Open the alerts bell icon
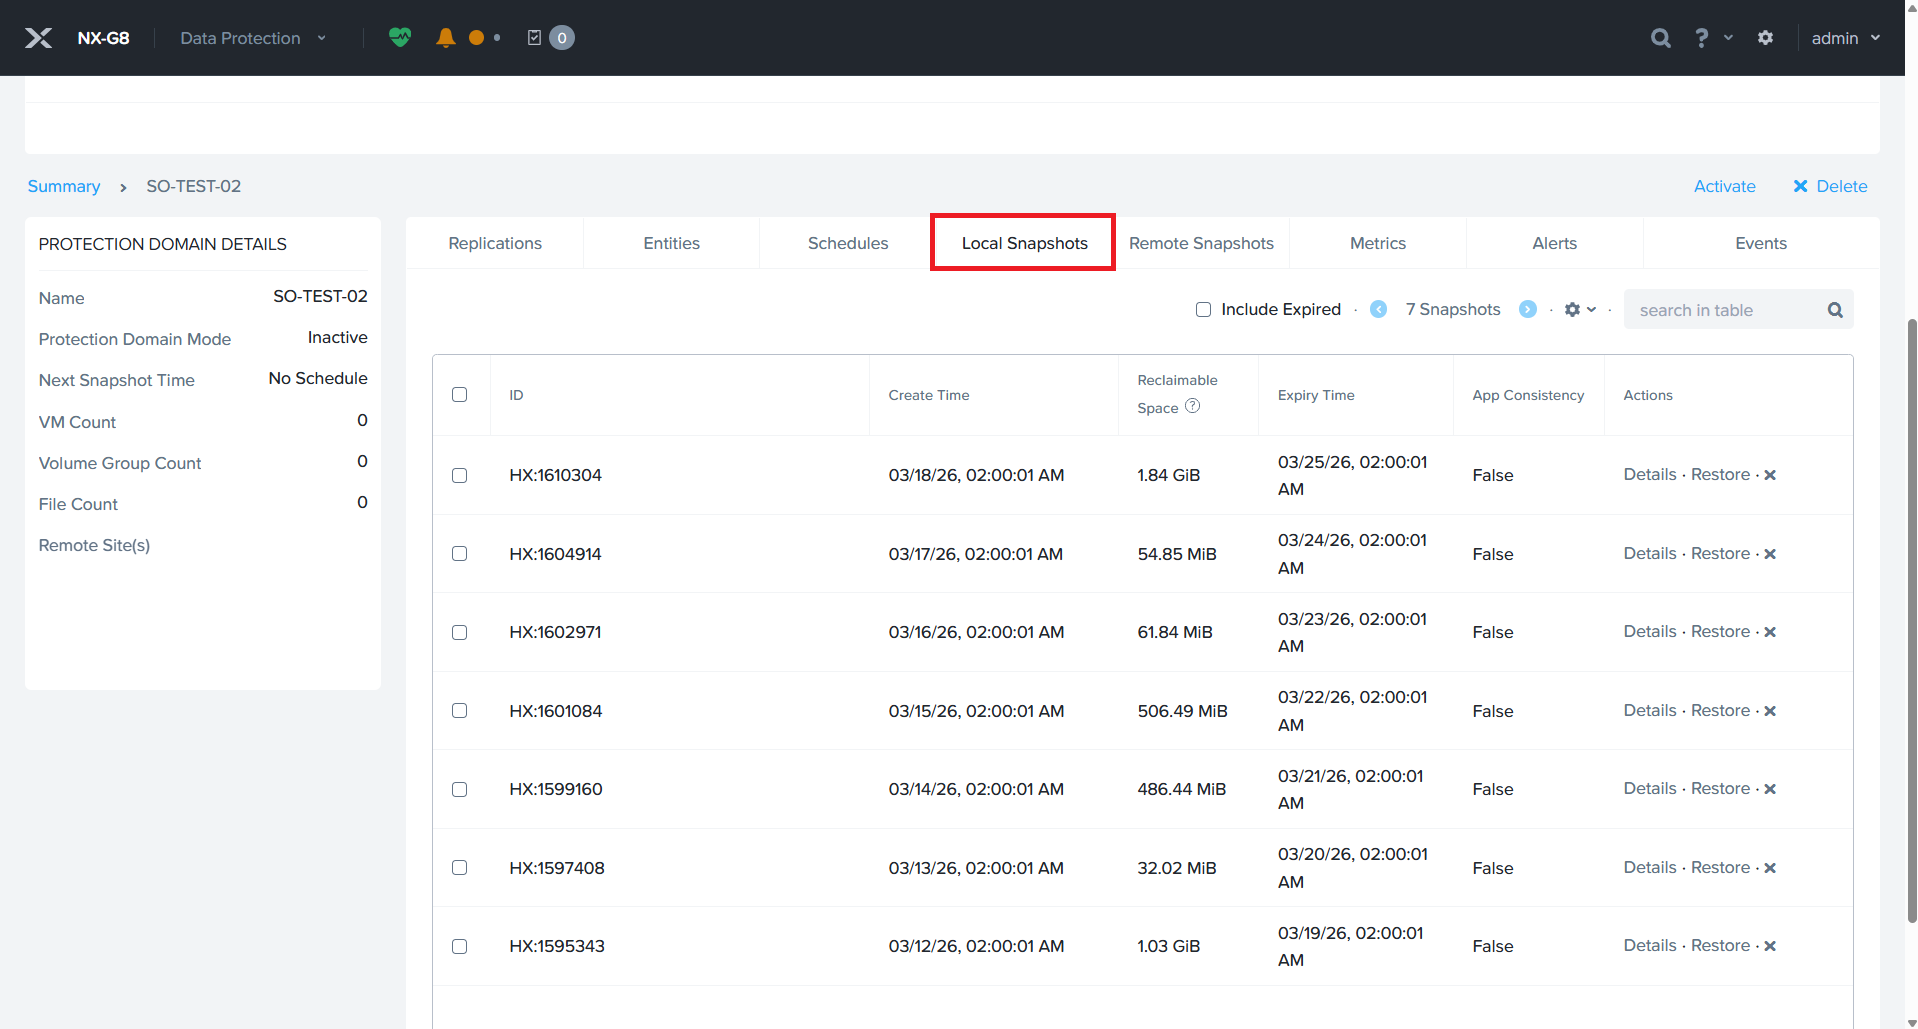1918x1029 pixels. coord(446,38)
